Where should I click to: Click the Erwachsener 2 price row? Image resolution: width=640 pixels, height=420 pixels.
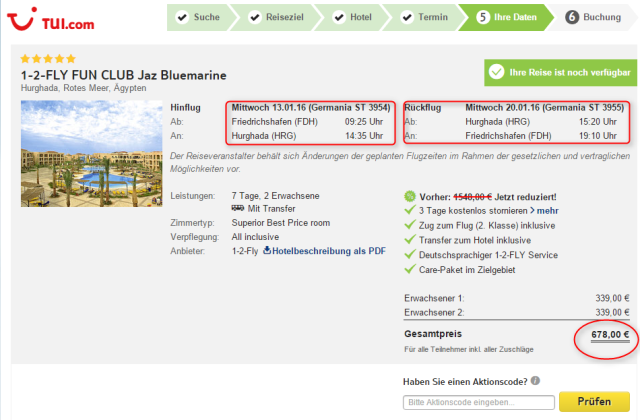(517, 313)
